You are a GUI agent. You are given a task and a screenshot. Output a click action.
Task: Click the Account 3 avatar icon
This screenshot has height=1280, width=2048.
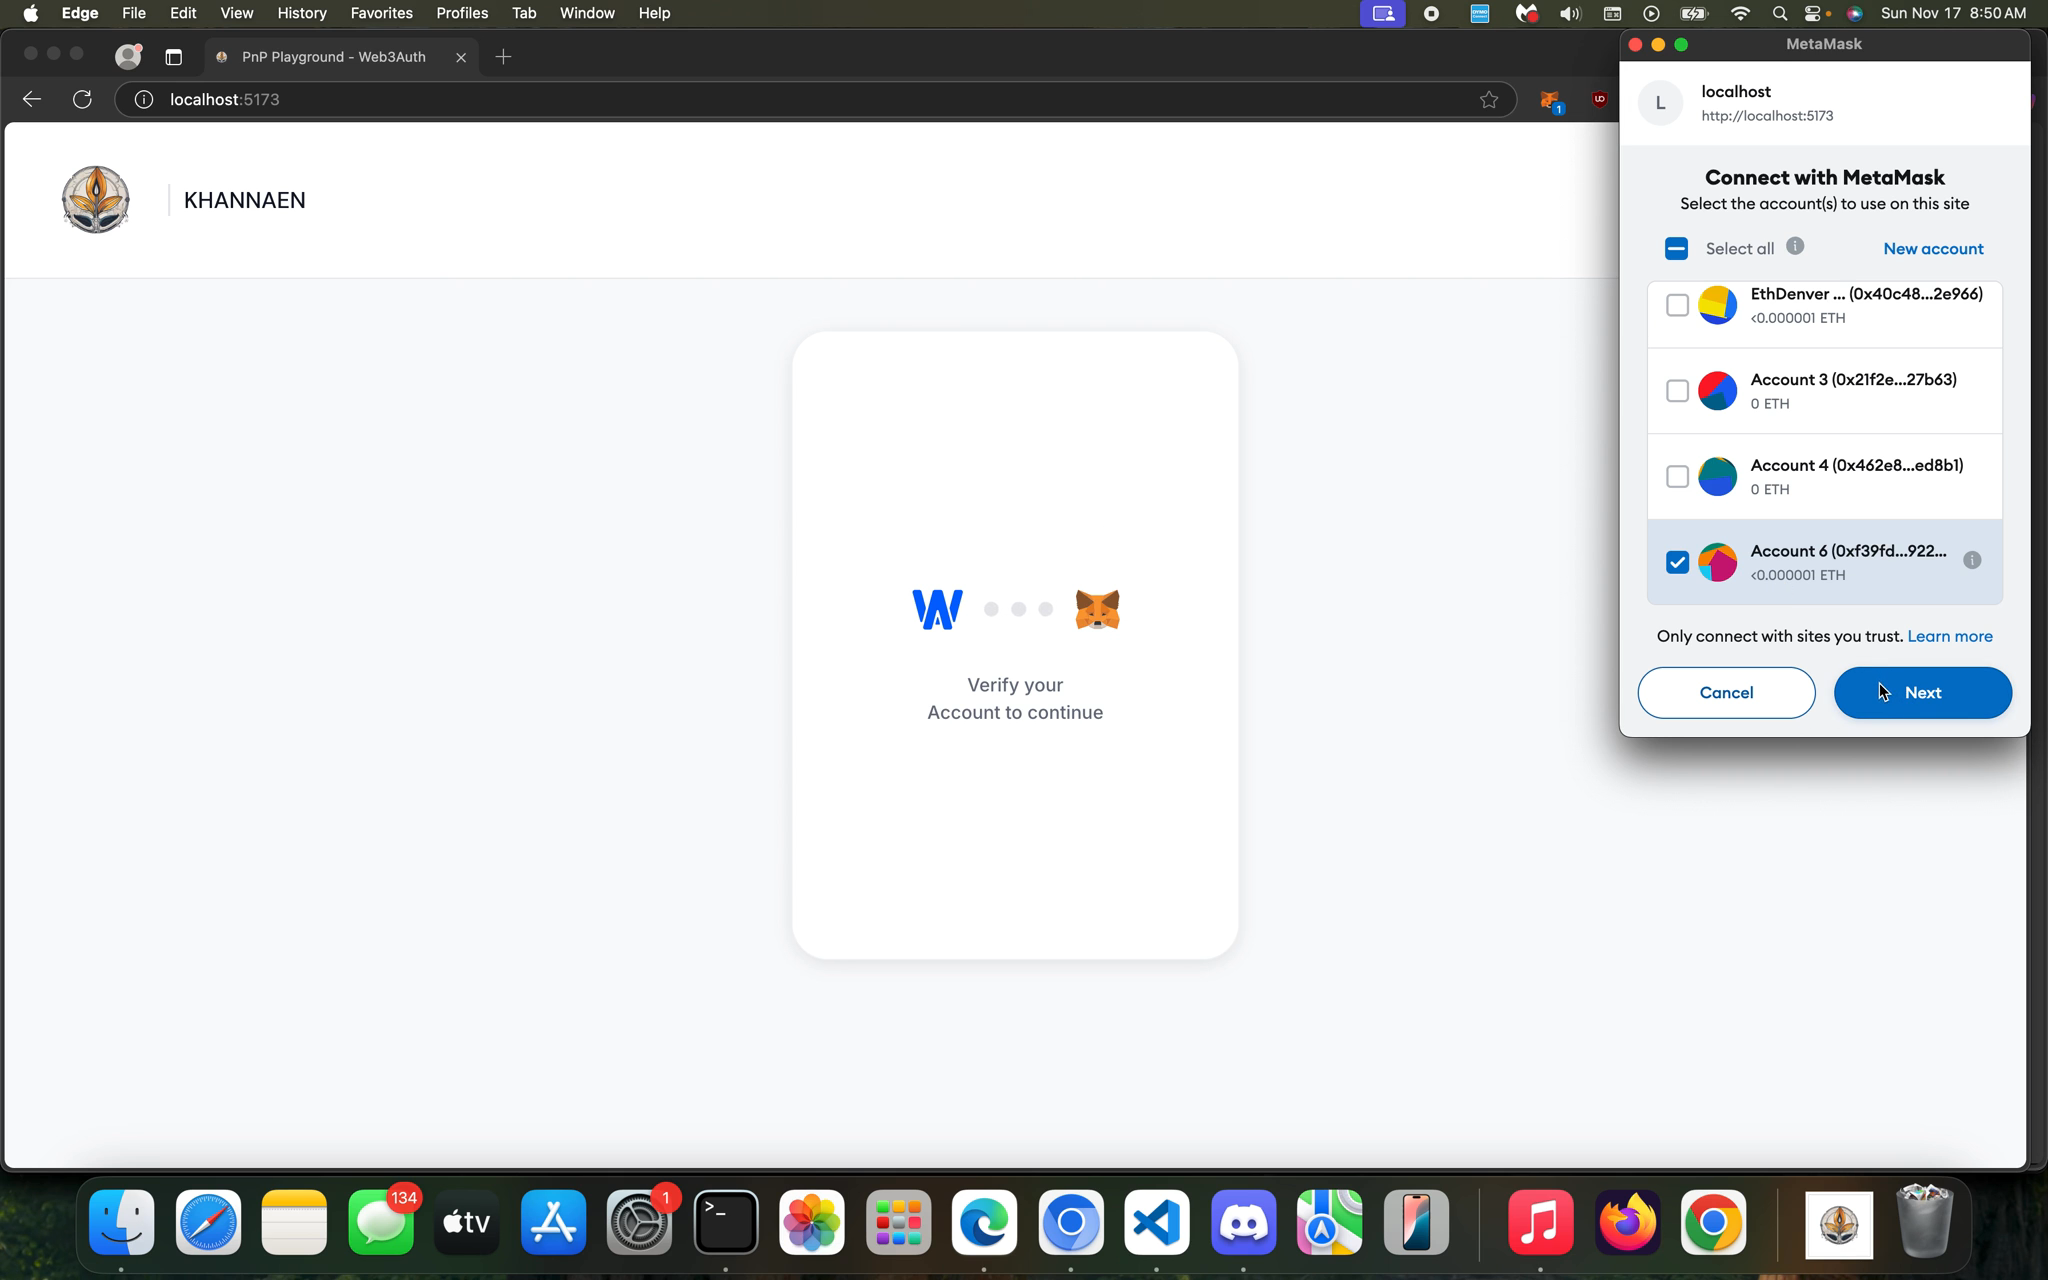pos(1717,391)
